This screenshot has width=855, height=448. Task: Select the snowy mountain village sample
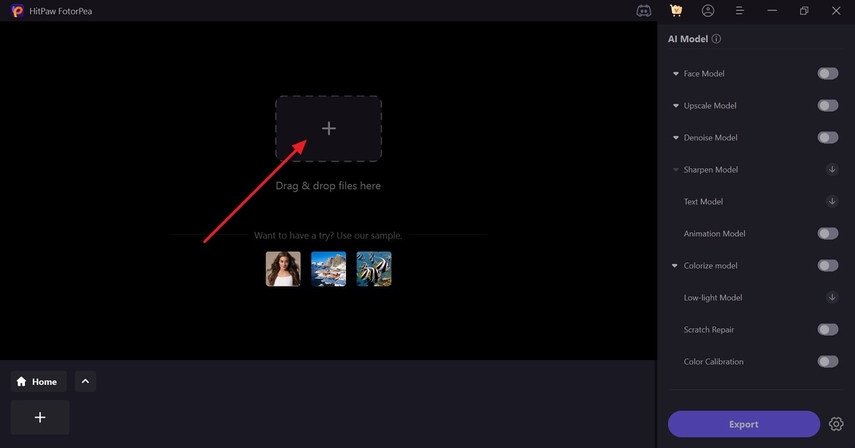click(x=328, y=269)
